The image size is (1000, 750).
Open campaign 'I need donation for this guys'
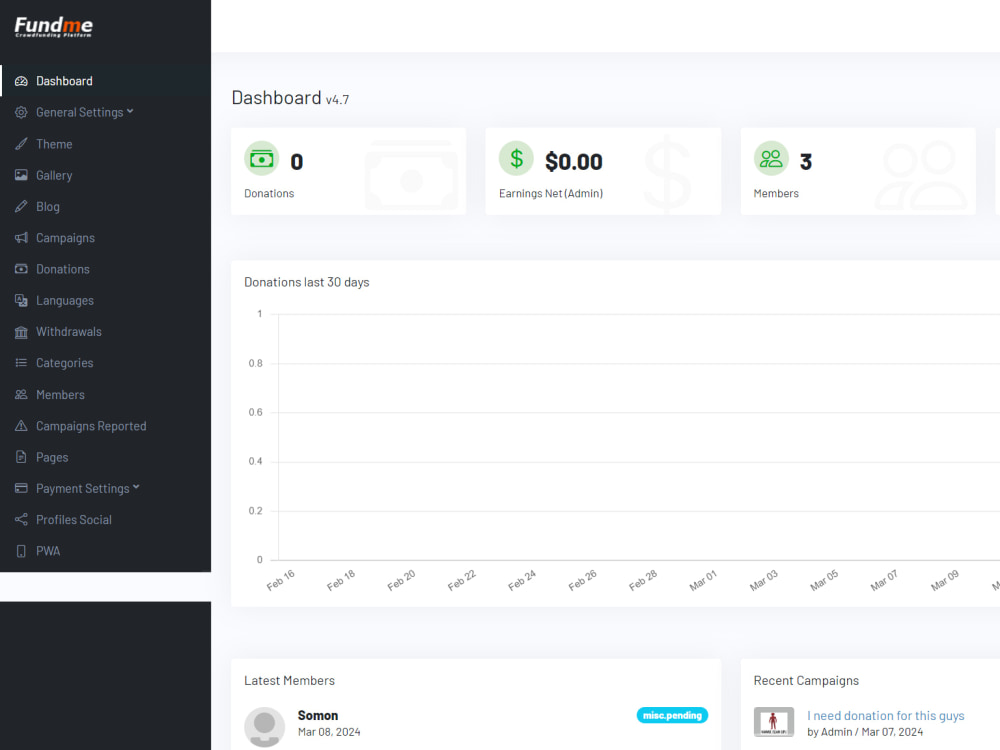point(886,715)
